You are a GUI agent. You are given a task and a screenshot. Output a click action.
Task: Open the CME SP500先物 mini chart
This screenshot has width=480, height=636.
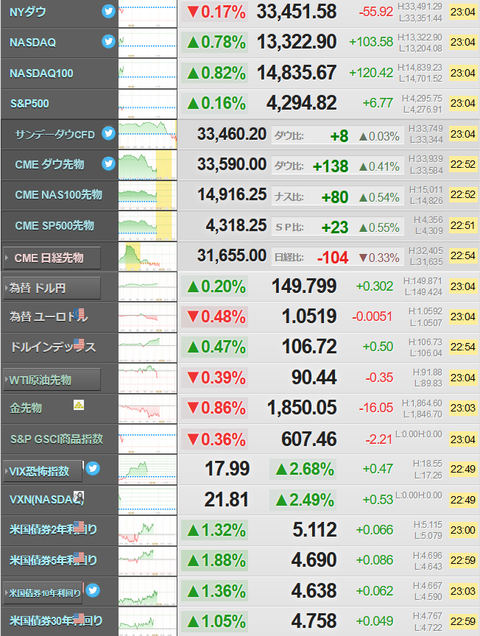point(148,226)
